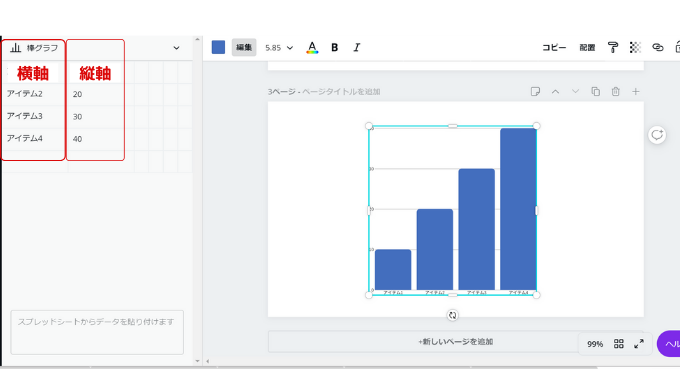Move page up with chevron arrow
The height and width of the screenshot is (390, 680).
(x=555, y=92)
